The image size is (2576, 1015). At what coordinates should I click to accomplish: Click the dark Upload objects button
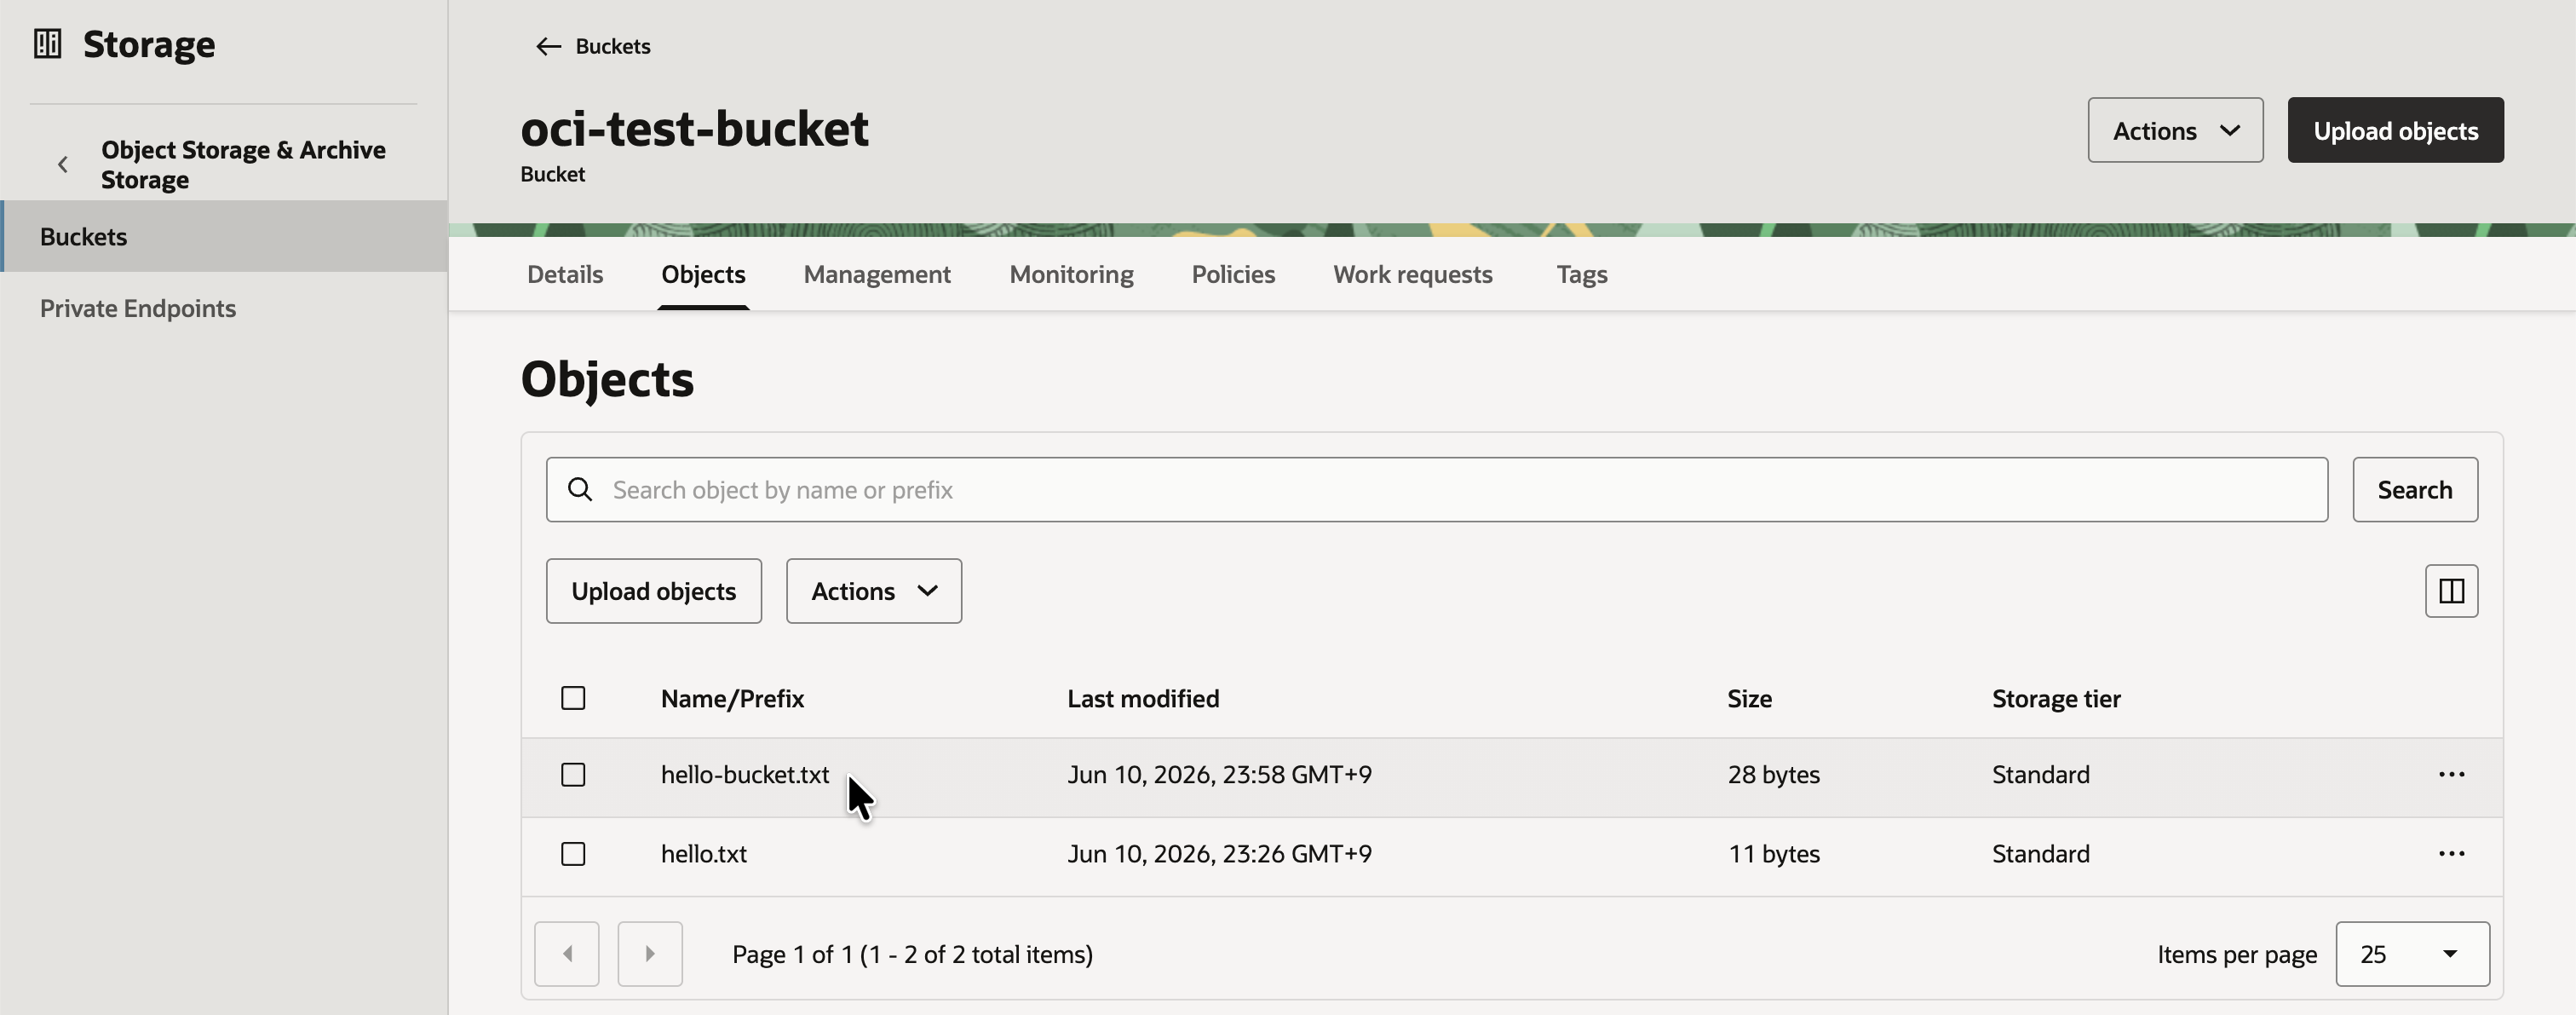(x=2395, y=130)
